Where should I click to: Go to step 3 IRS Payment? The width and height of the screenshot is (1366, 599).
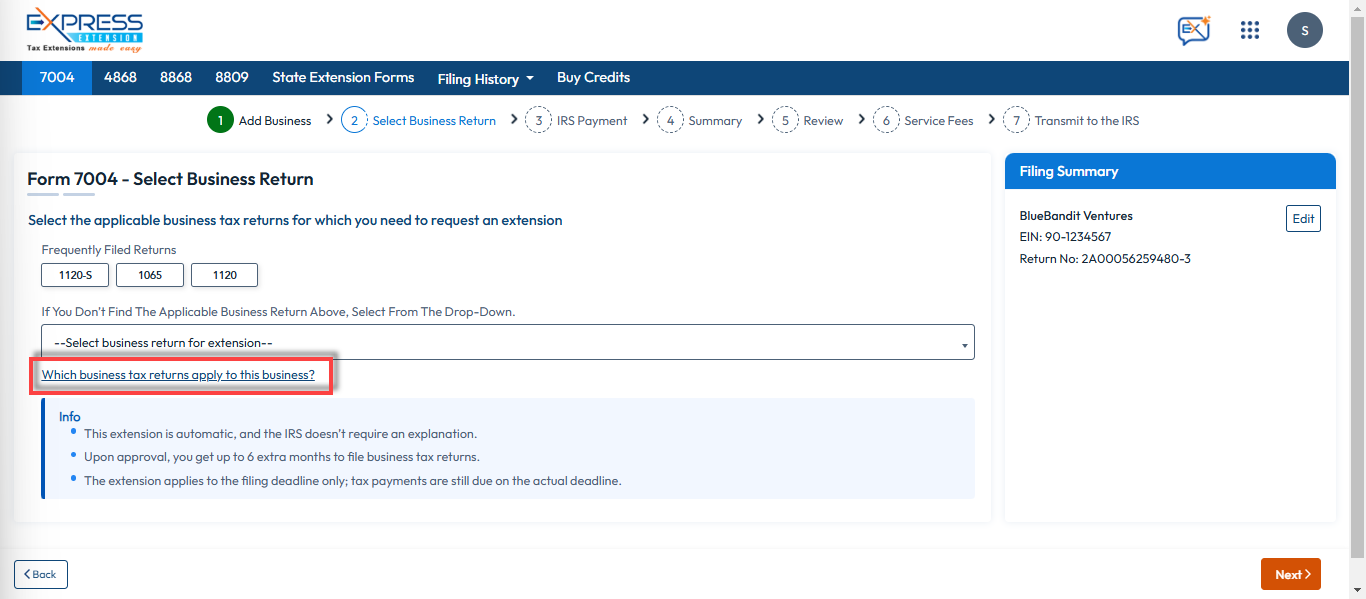[577, 120]
